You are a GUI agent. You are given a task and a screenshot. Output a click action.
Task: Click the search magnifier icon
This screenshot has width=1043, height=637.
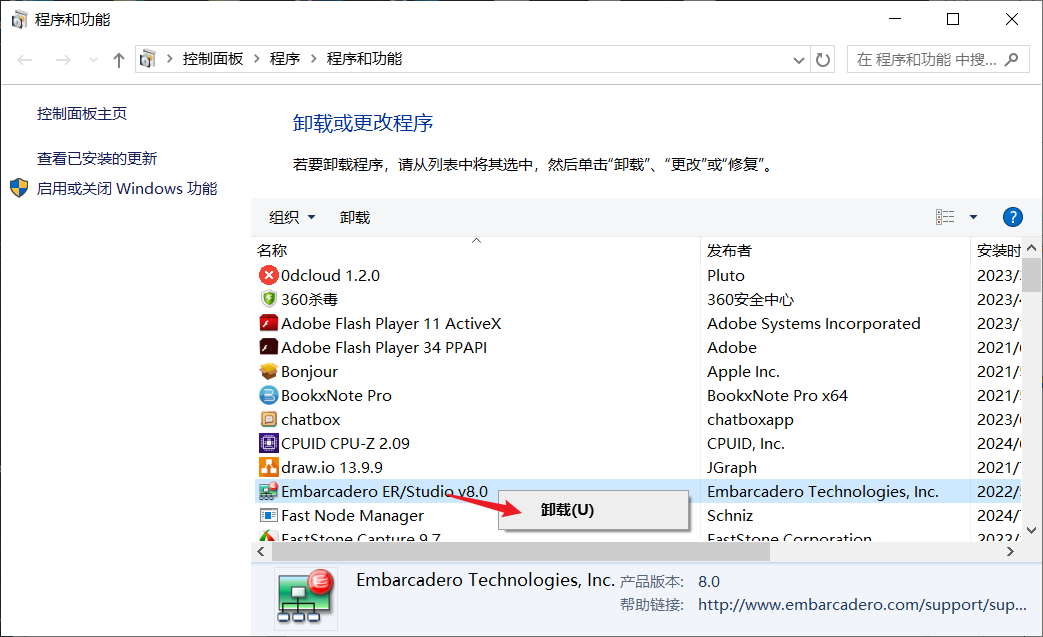1012,59
